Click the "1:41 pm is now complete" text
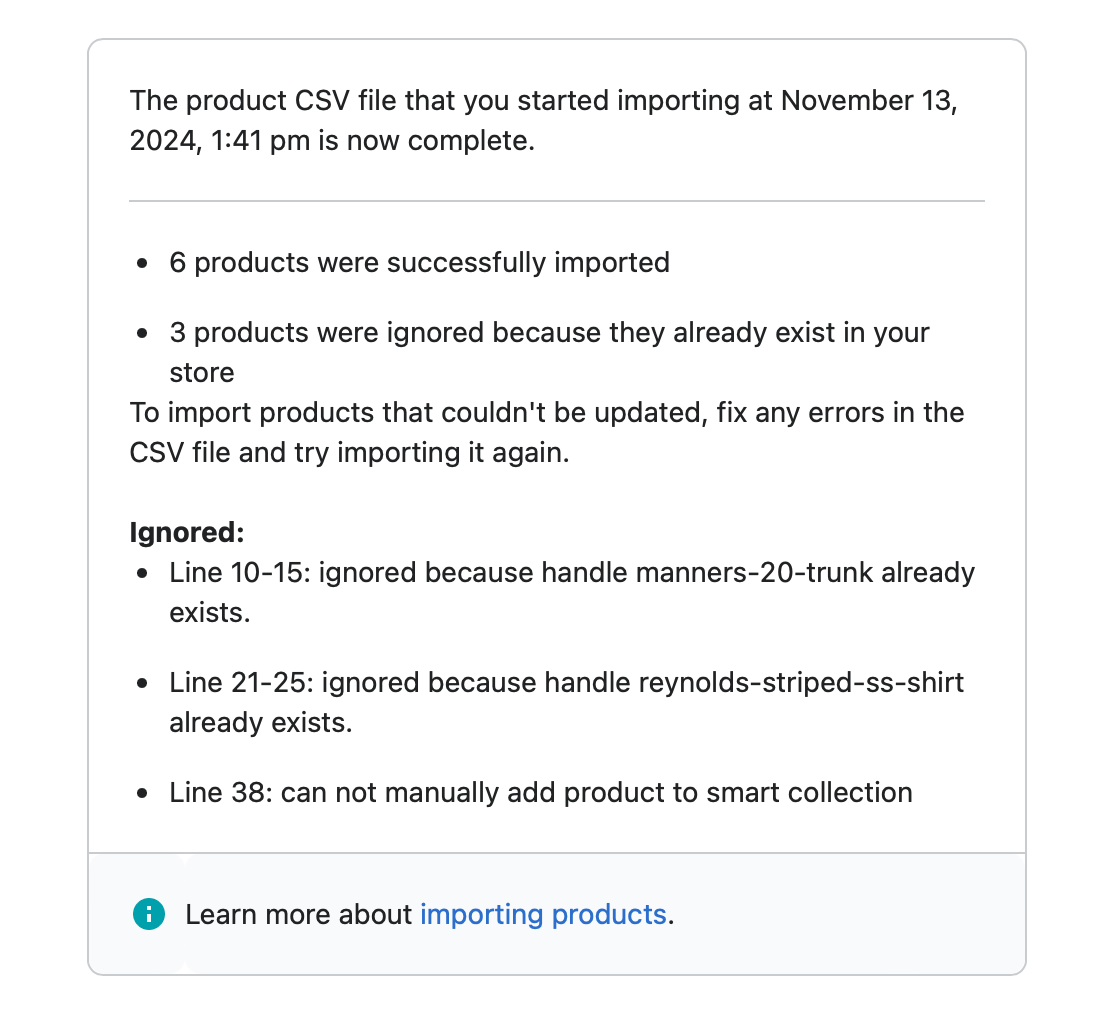The image size is (1112, 1010). 373,141
